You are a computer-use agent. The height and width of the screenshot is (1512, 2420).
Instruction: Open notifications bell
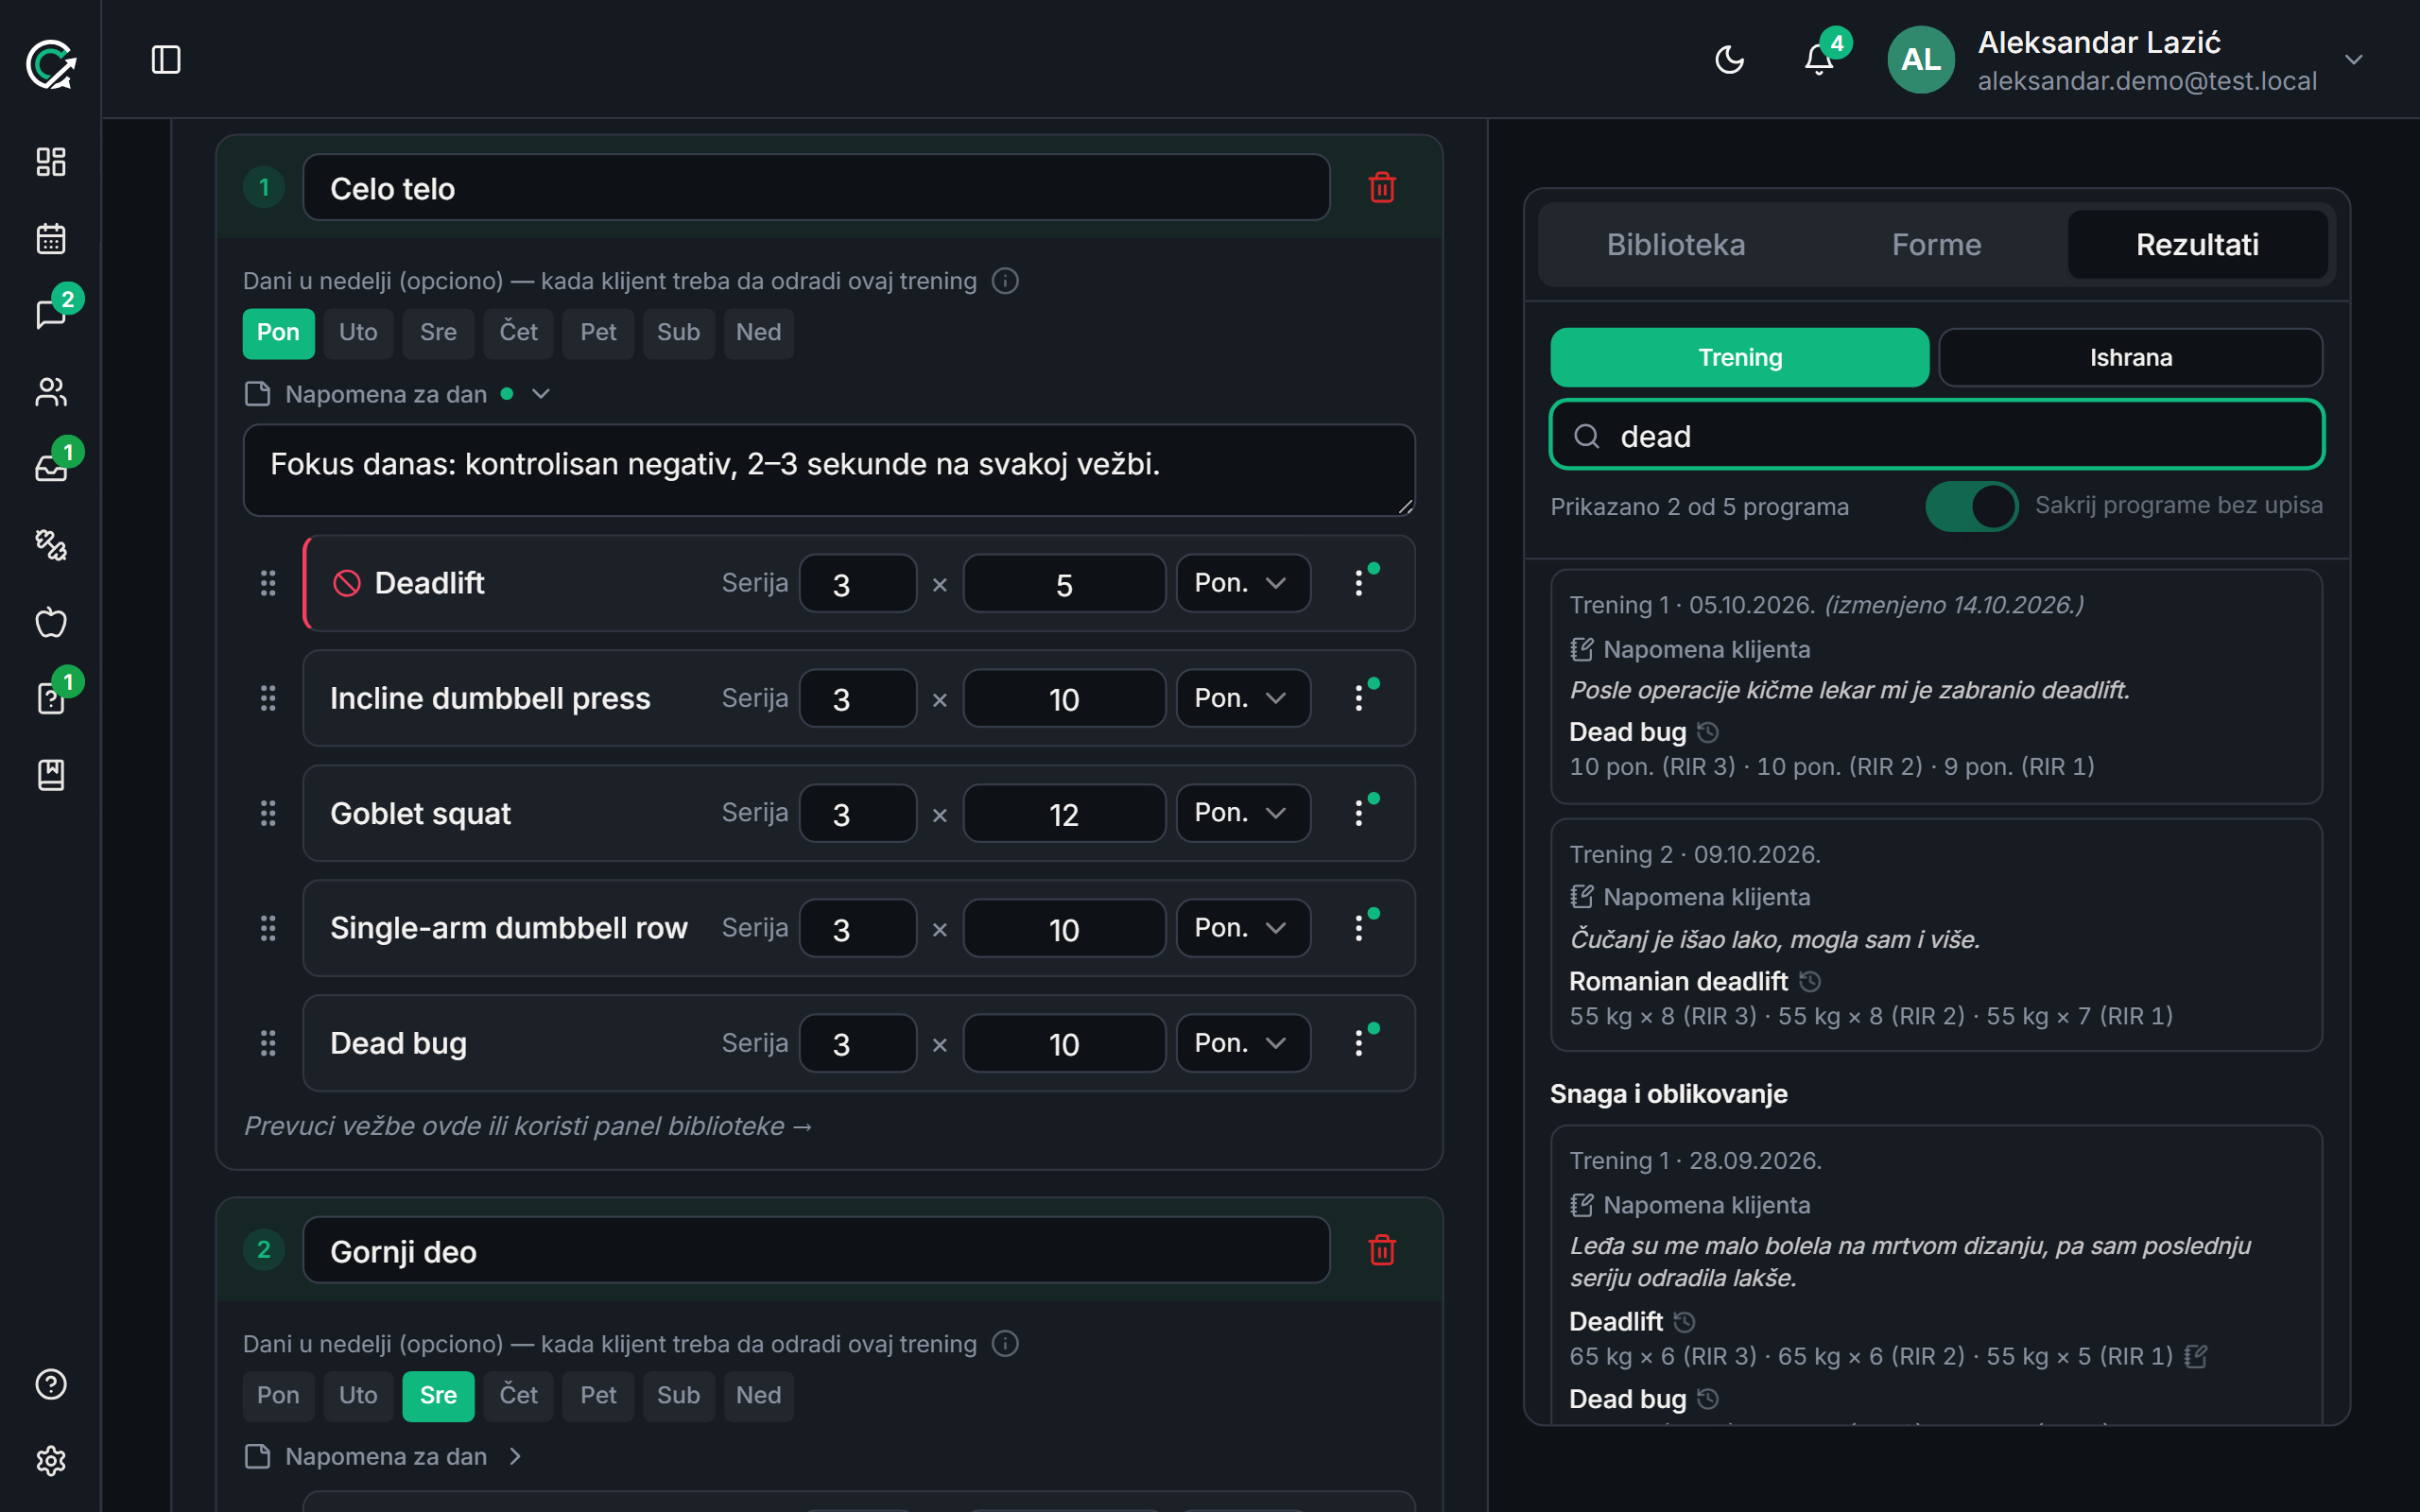pyautogui.click(x=1819, y=60)
